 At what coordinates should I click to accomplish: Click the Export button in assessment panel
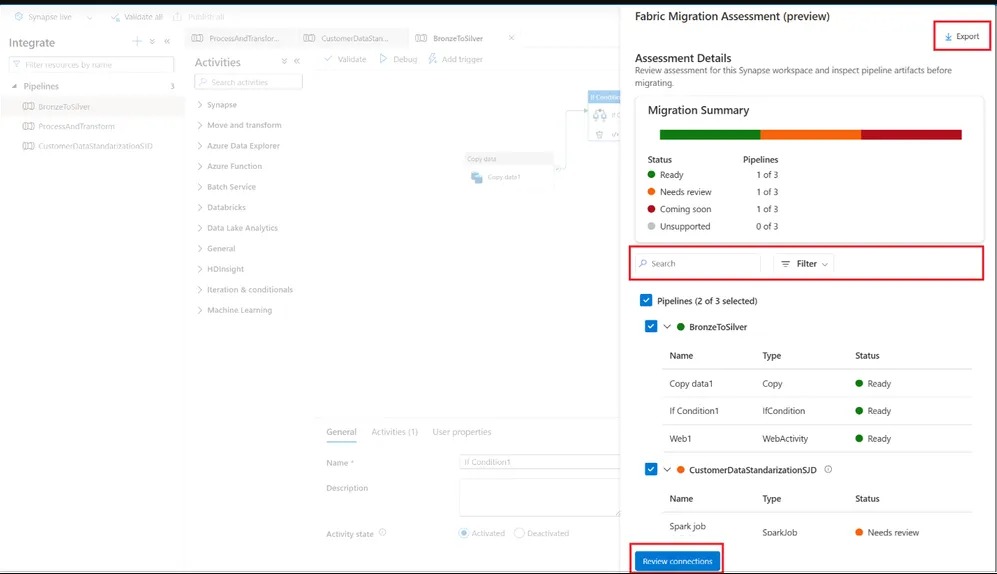click(961, 36)
